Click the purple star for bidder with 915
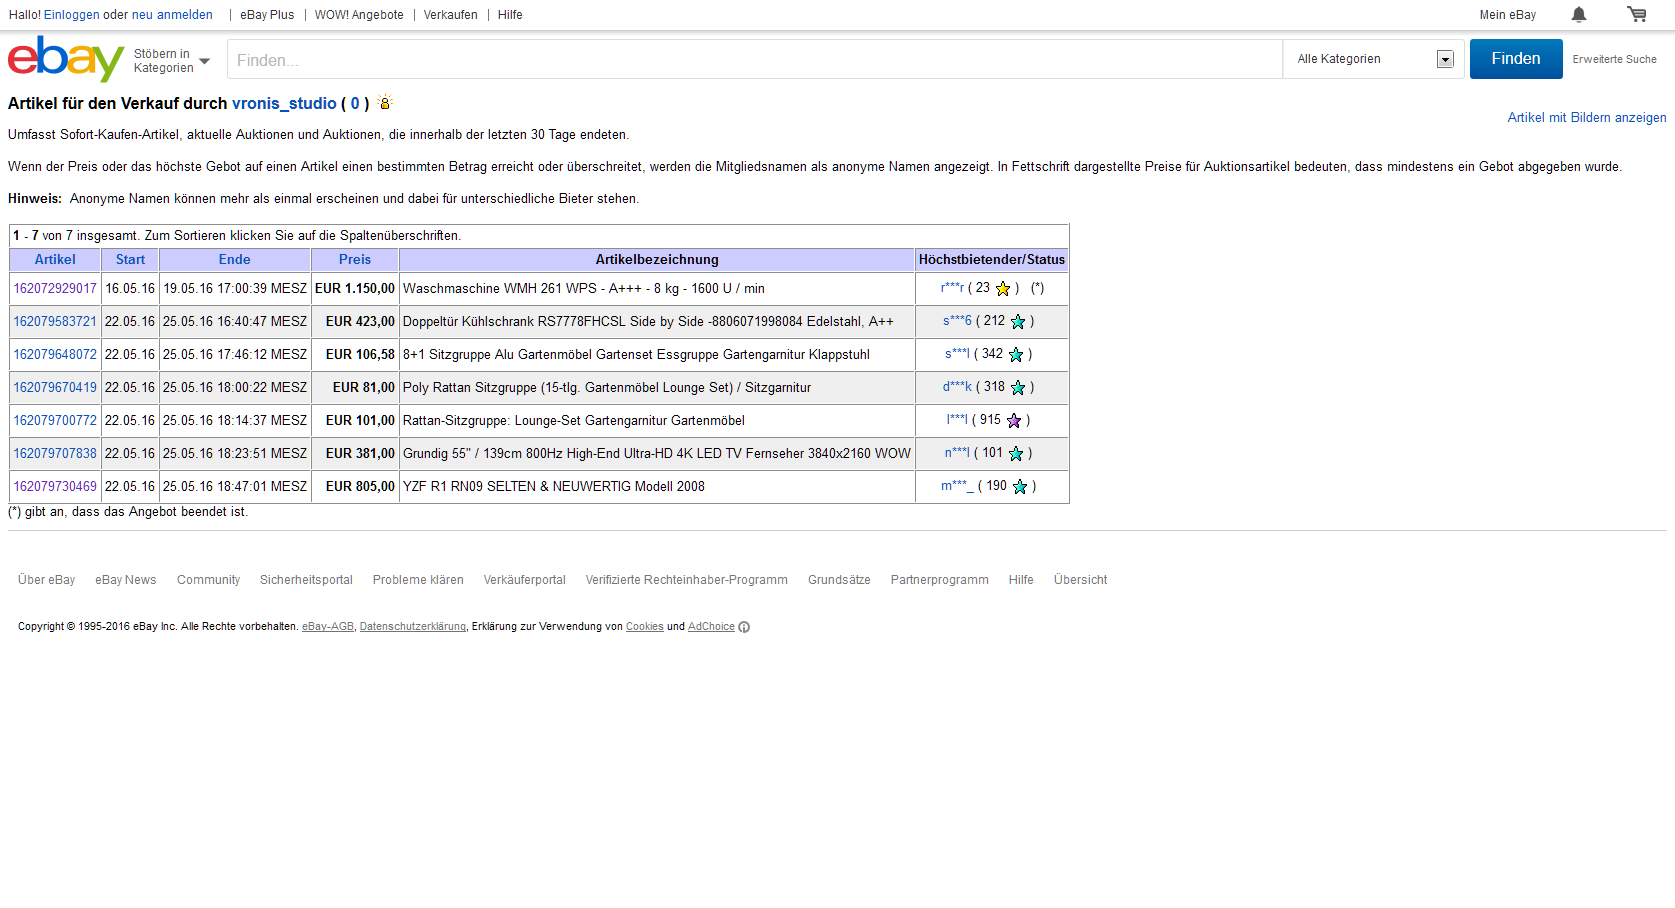The height and width of the screenshot is (908, 1675). click(x=1014, y=421)
